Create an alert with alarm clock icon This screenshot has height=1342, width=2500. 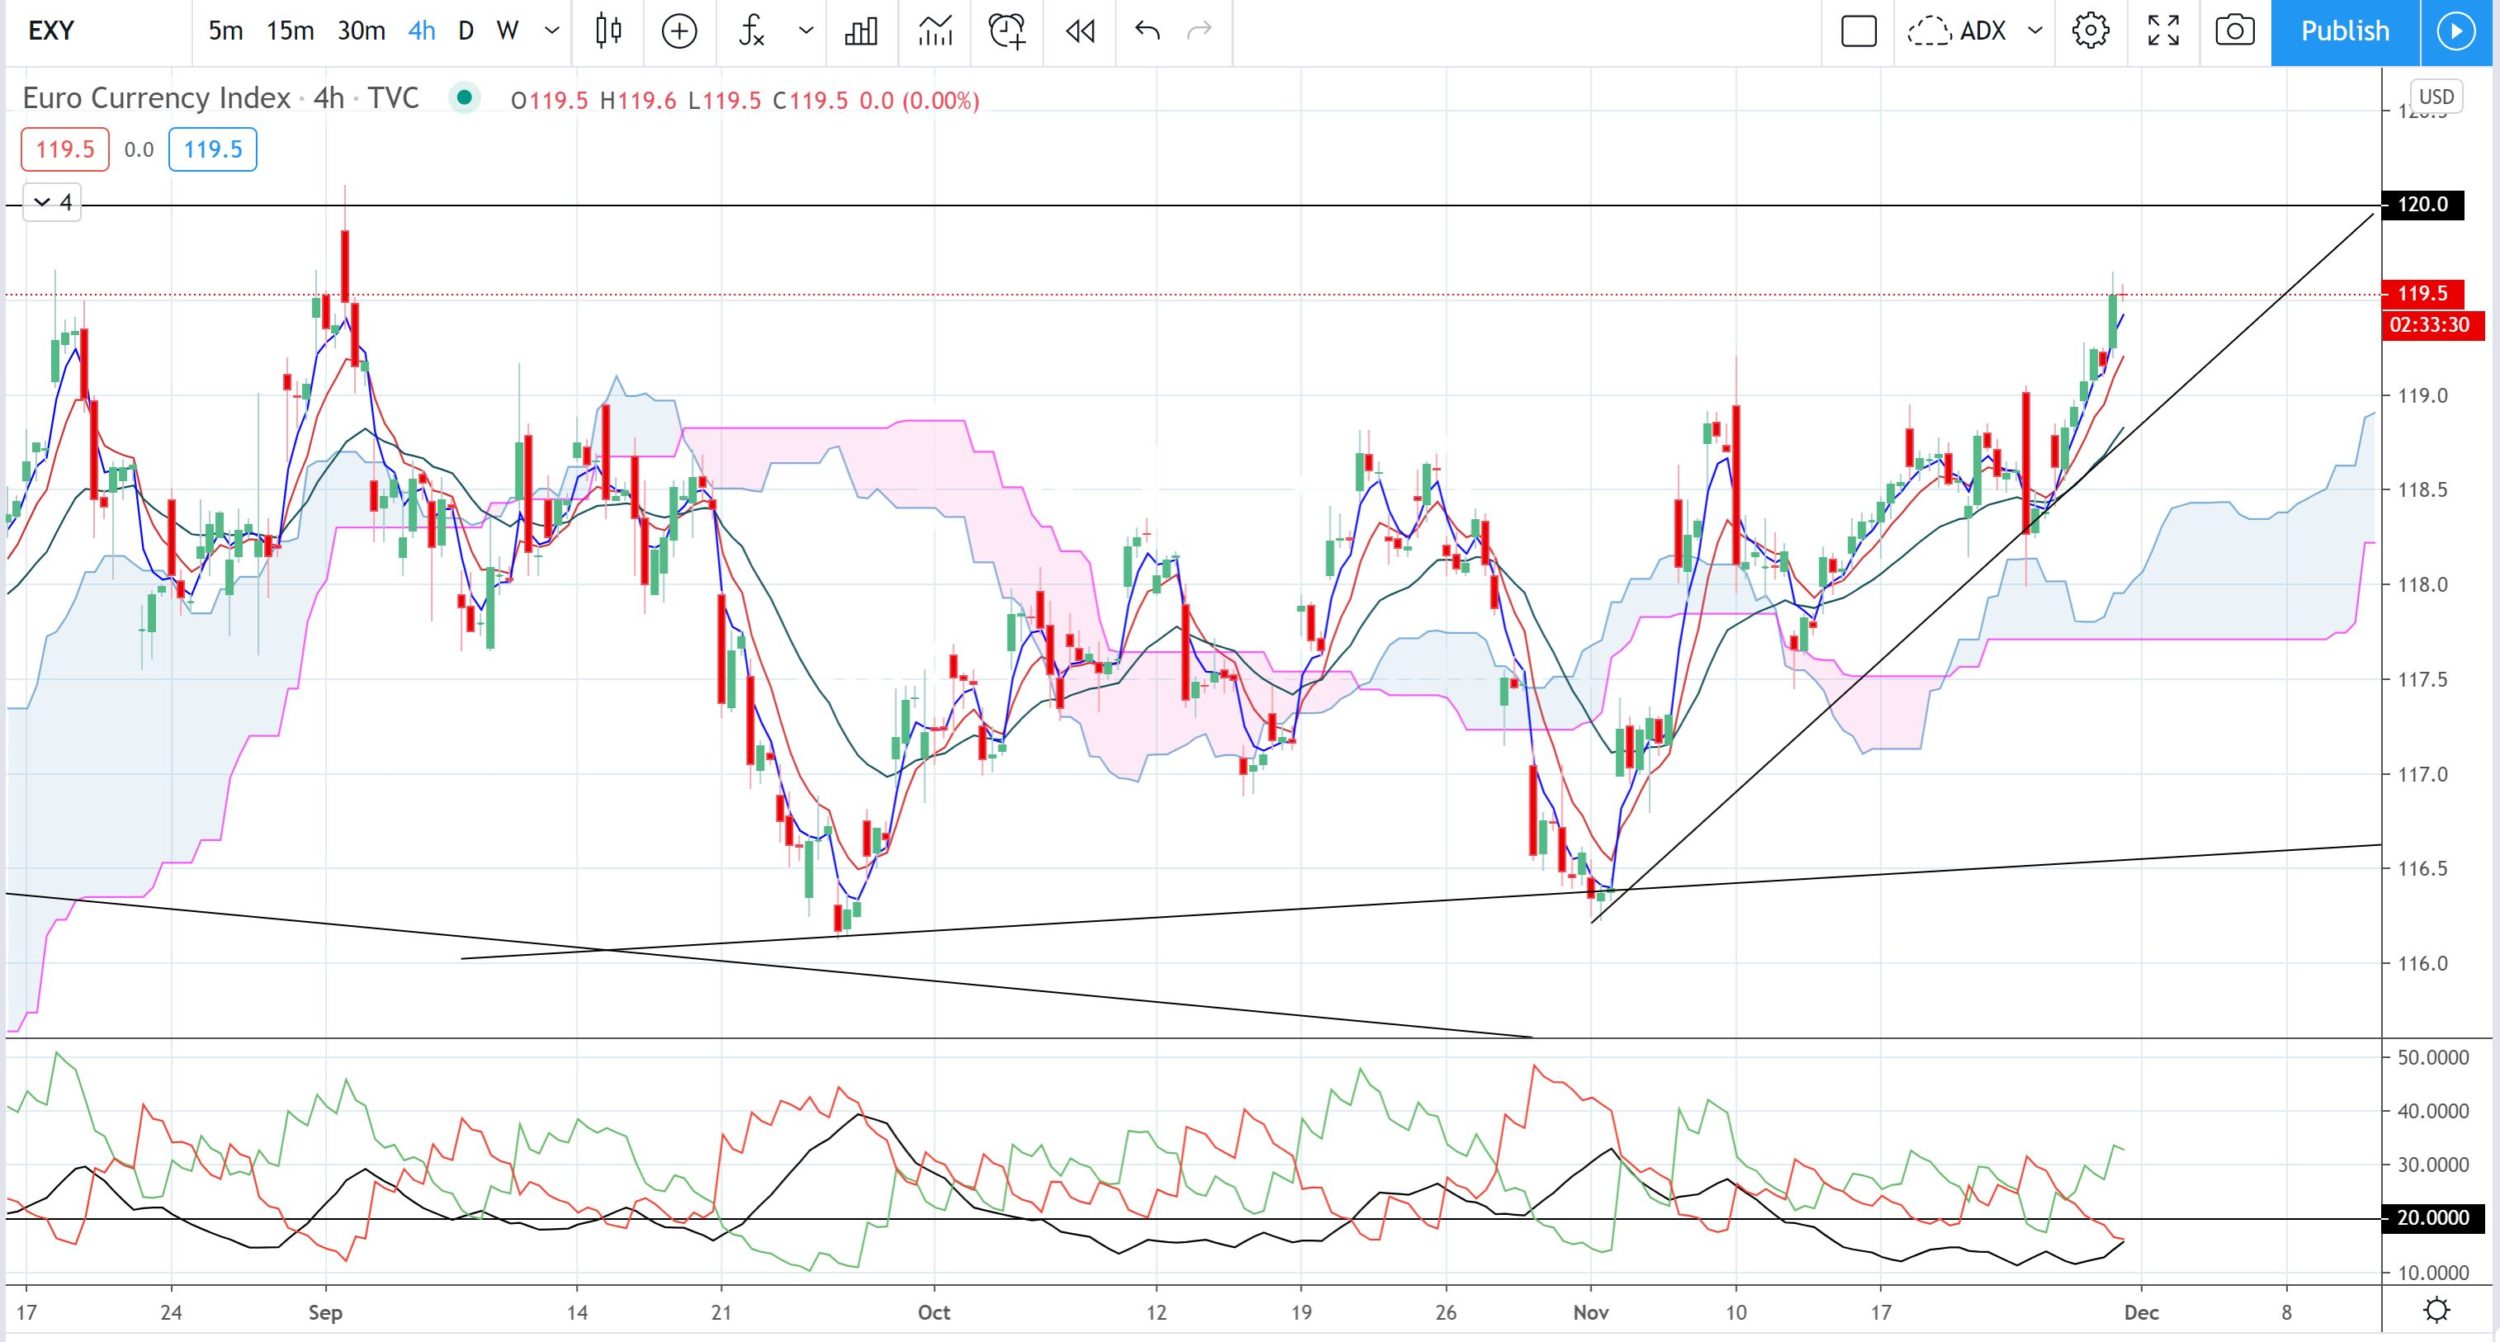(1007, 31)
